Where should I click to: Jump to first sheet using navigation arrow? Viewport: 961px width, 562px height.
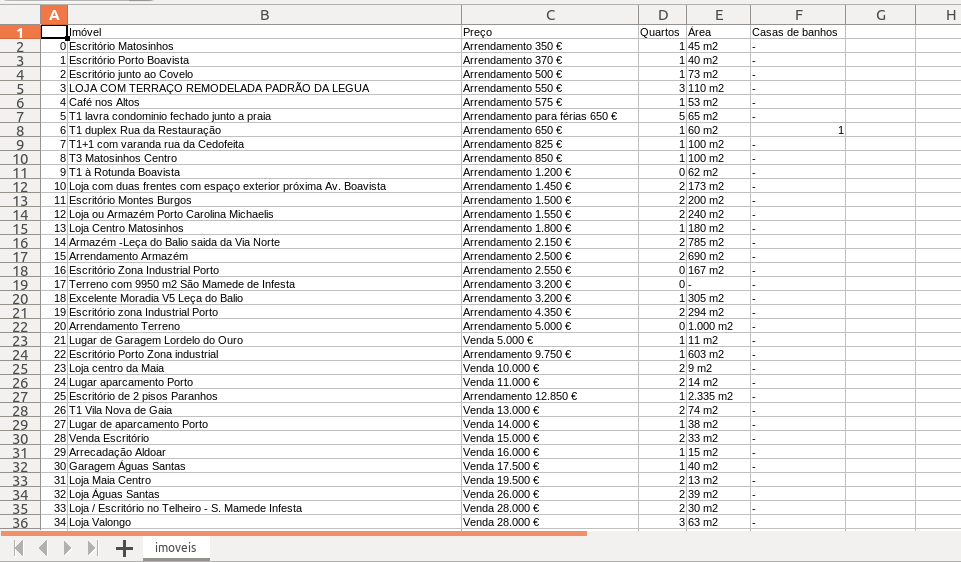pos(18,548)
